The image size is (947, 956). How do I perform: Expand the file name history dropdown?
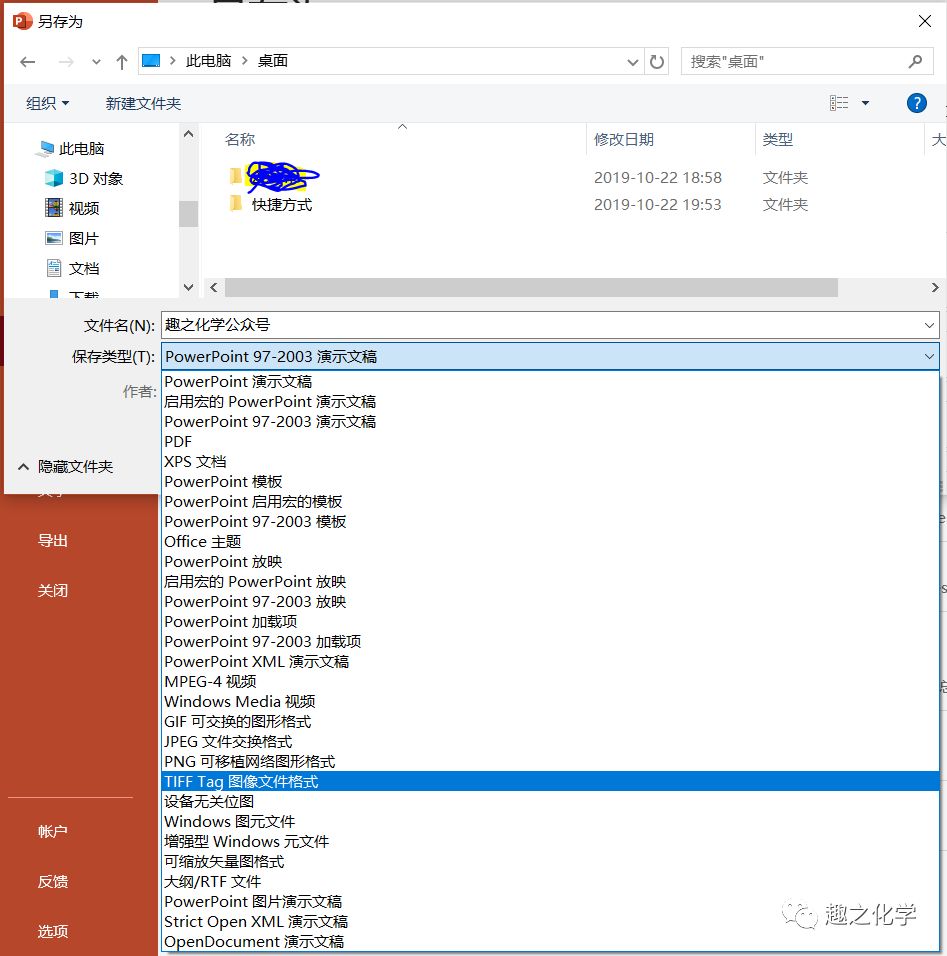tap(929, 326)
